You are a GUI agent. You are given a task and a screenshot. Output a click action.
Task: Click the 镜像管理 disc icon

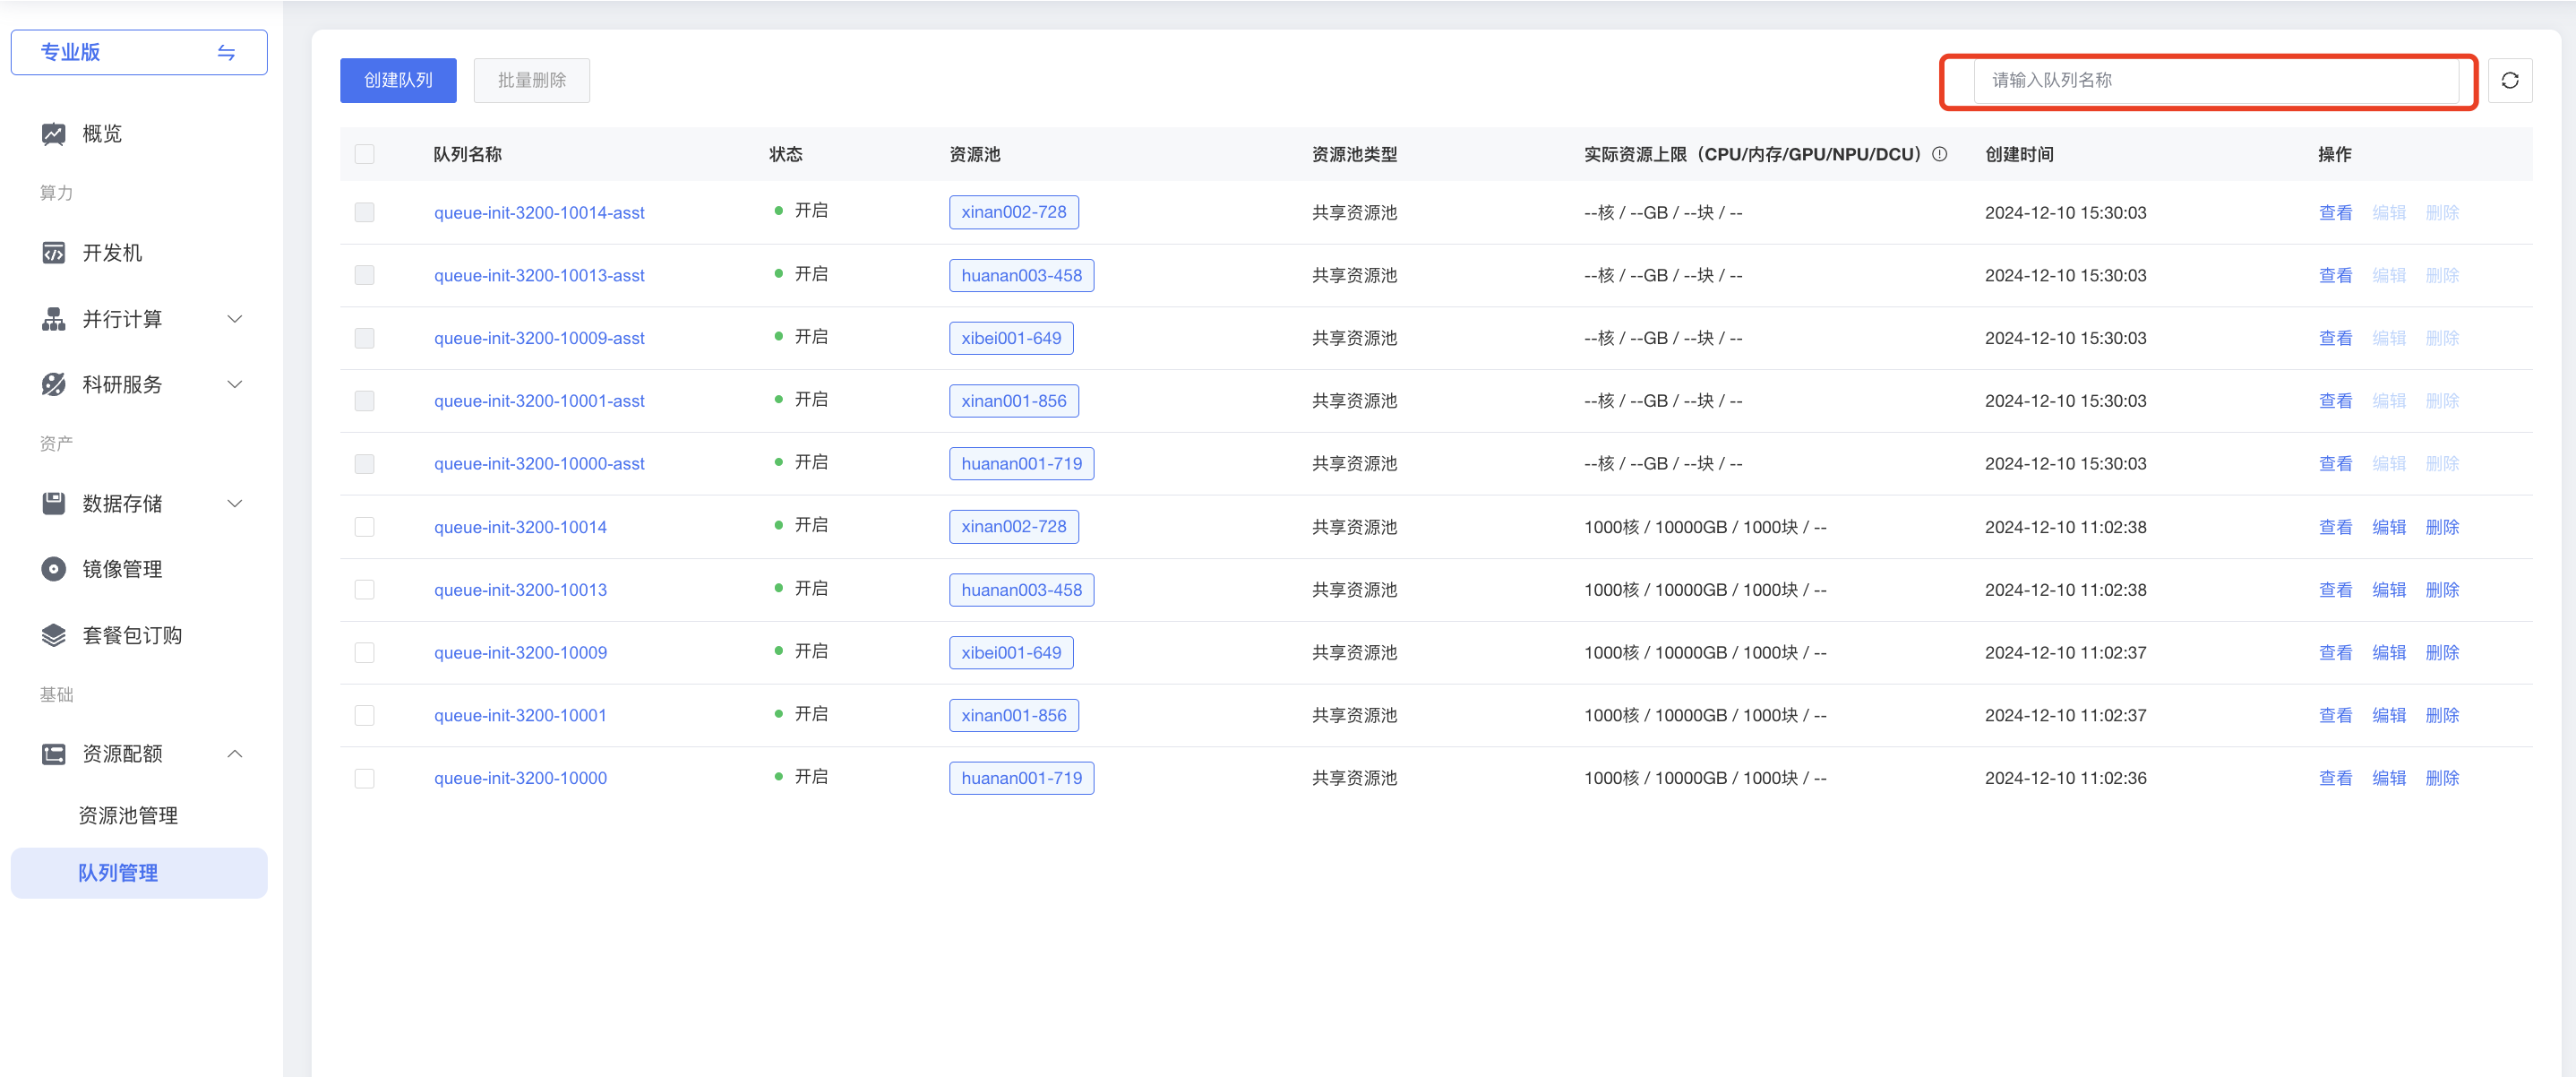(x=53, y=569)
